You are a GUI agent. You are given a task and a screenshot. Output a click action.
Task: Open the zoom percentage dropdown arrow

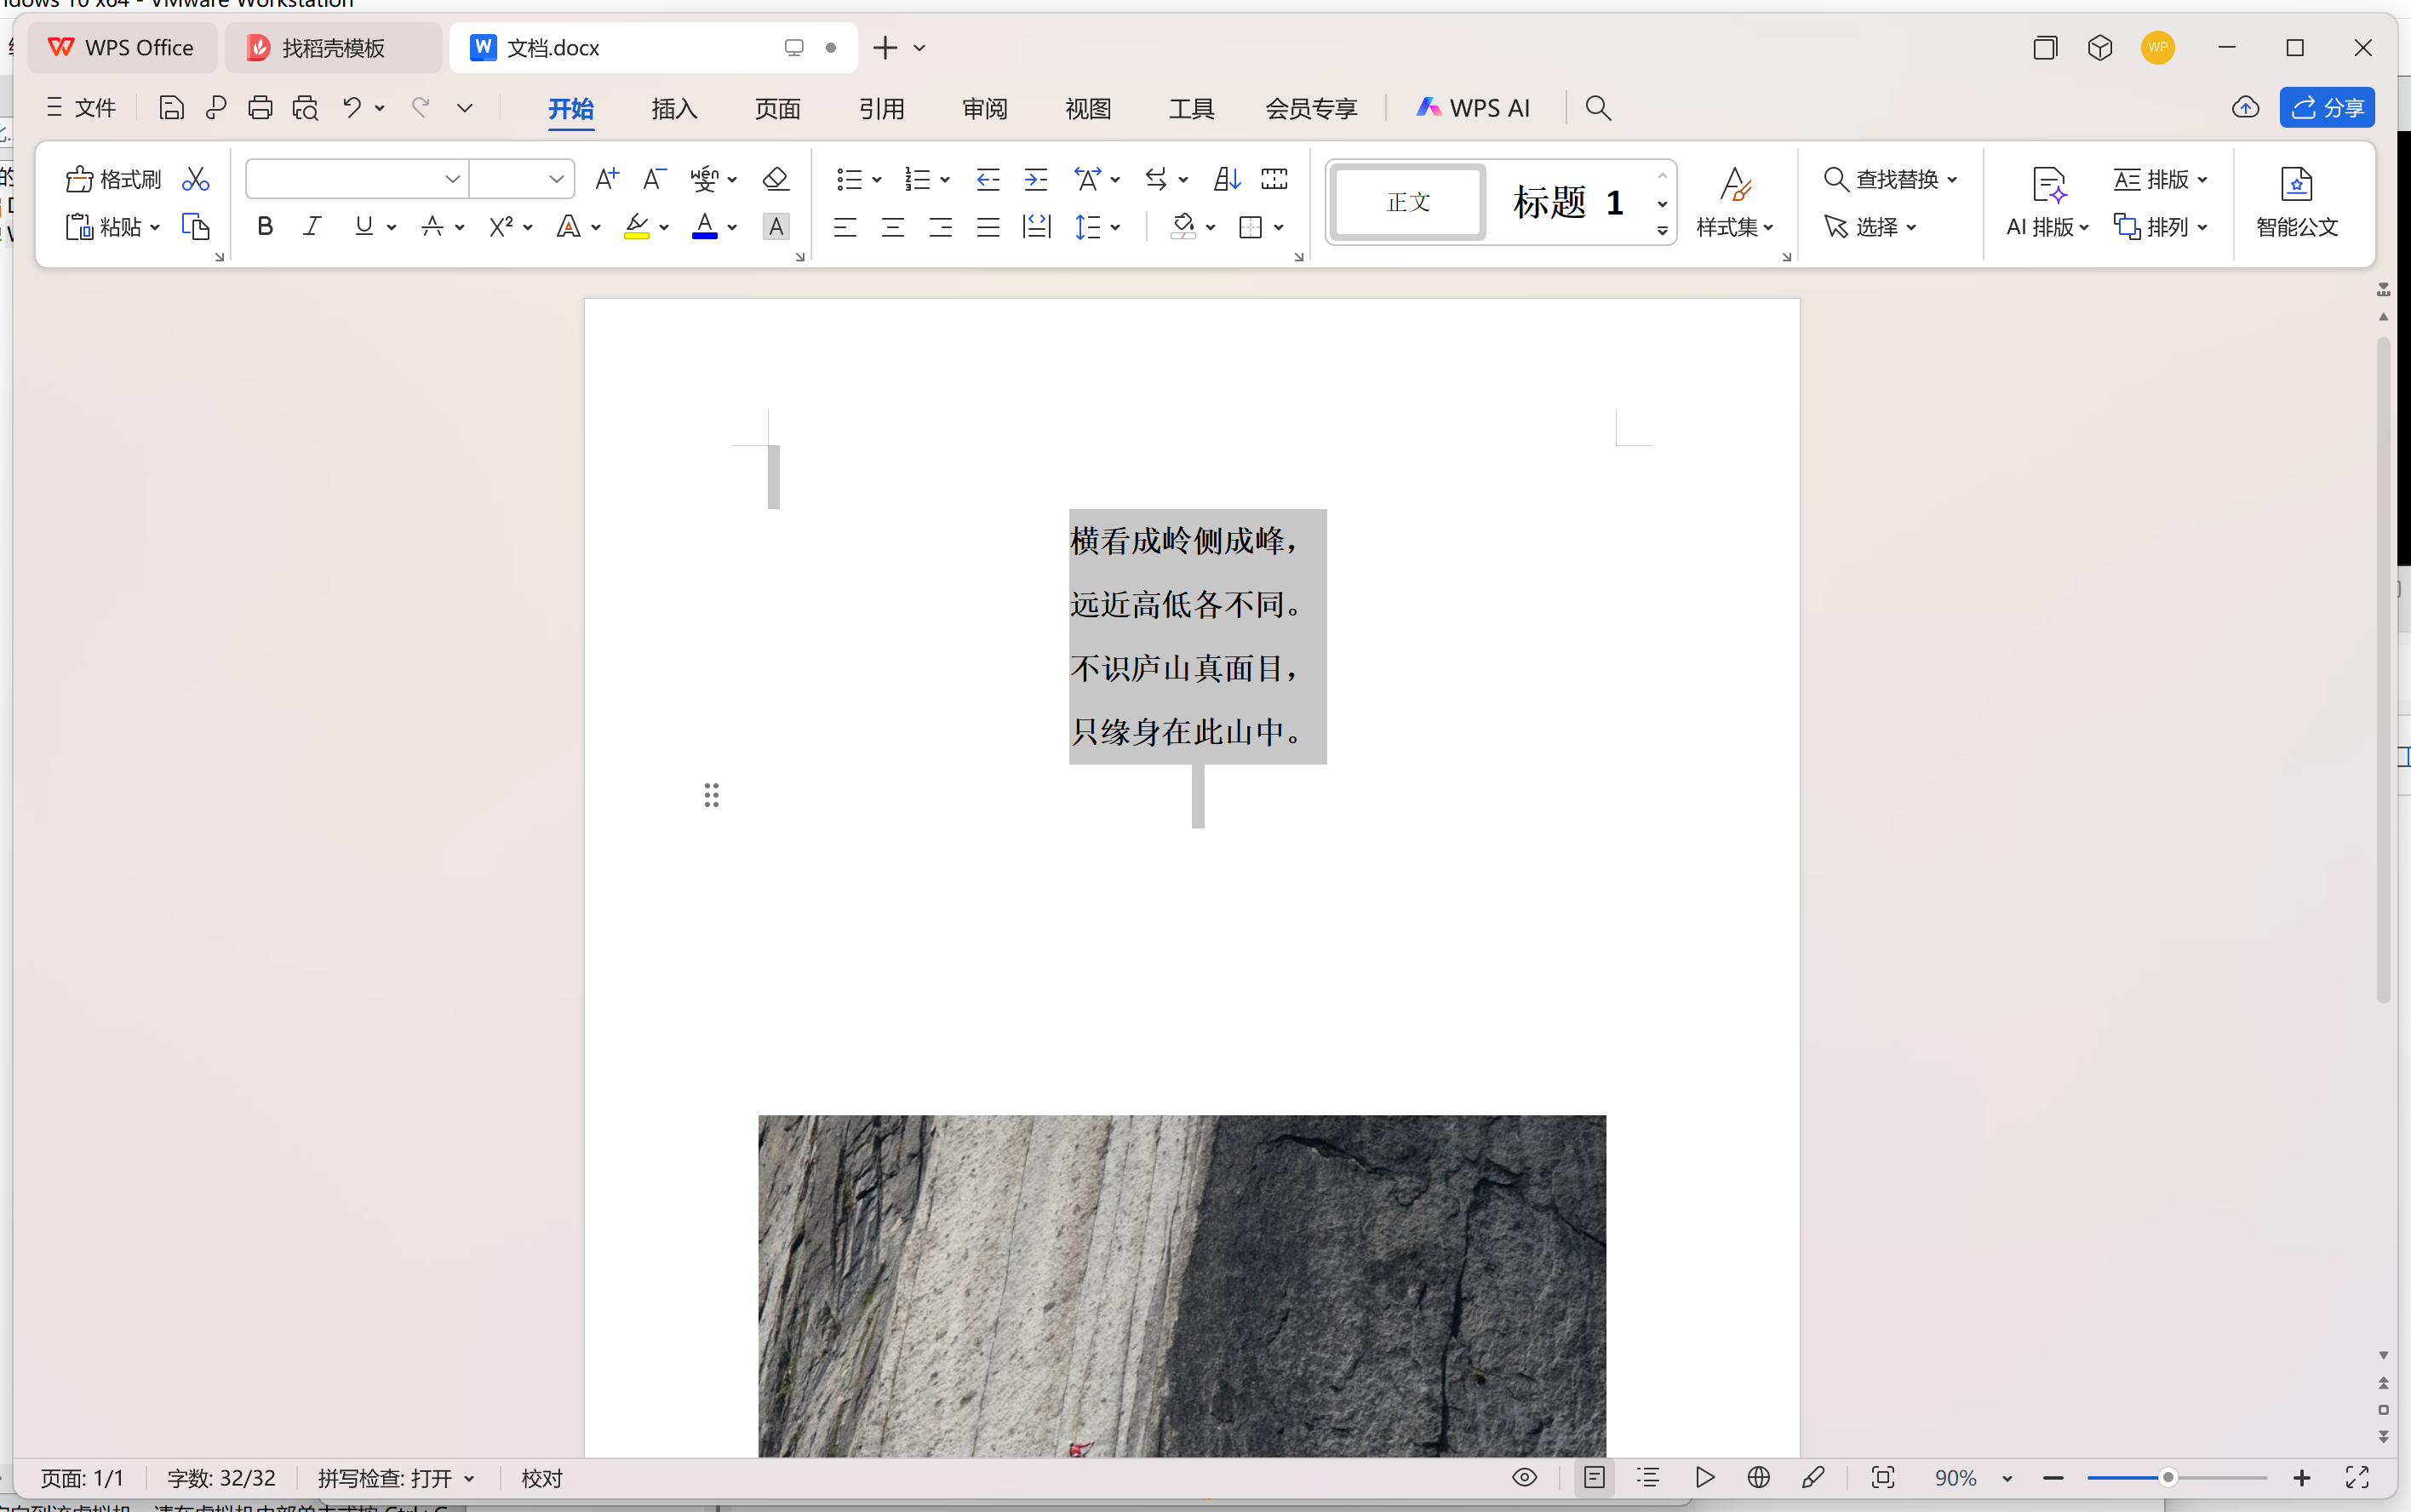tap(2007, 1478)
